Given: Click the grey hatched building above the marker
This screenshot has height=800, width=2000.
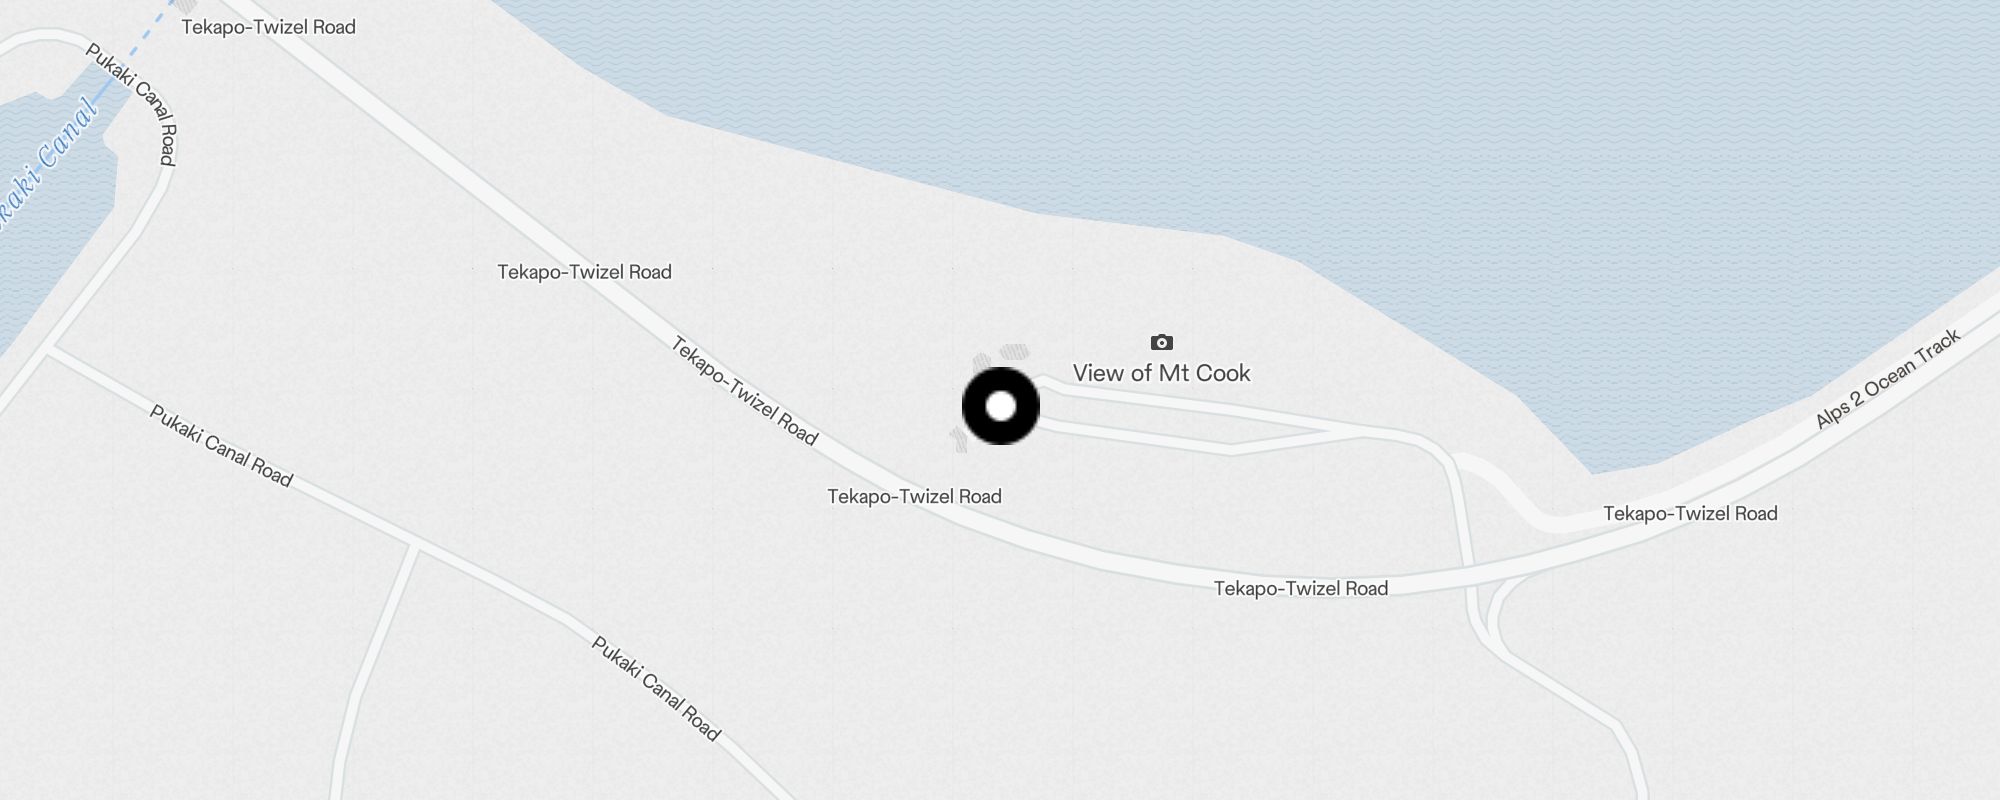Looking at the screenshot, I should (1014, 352).
